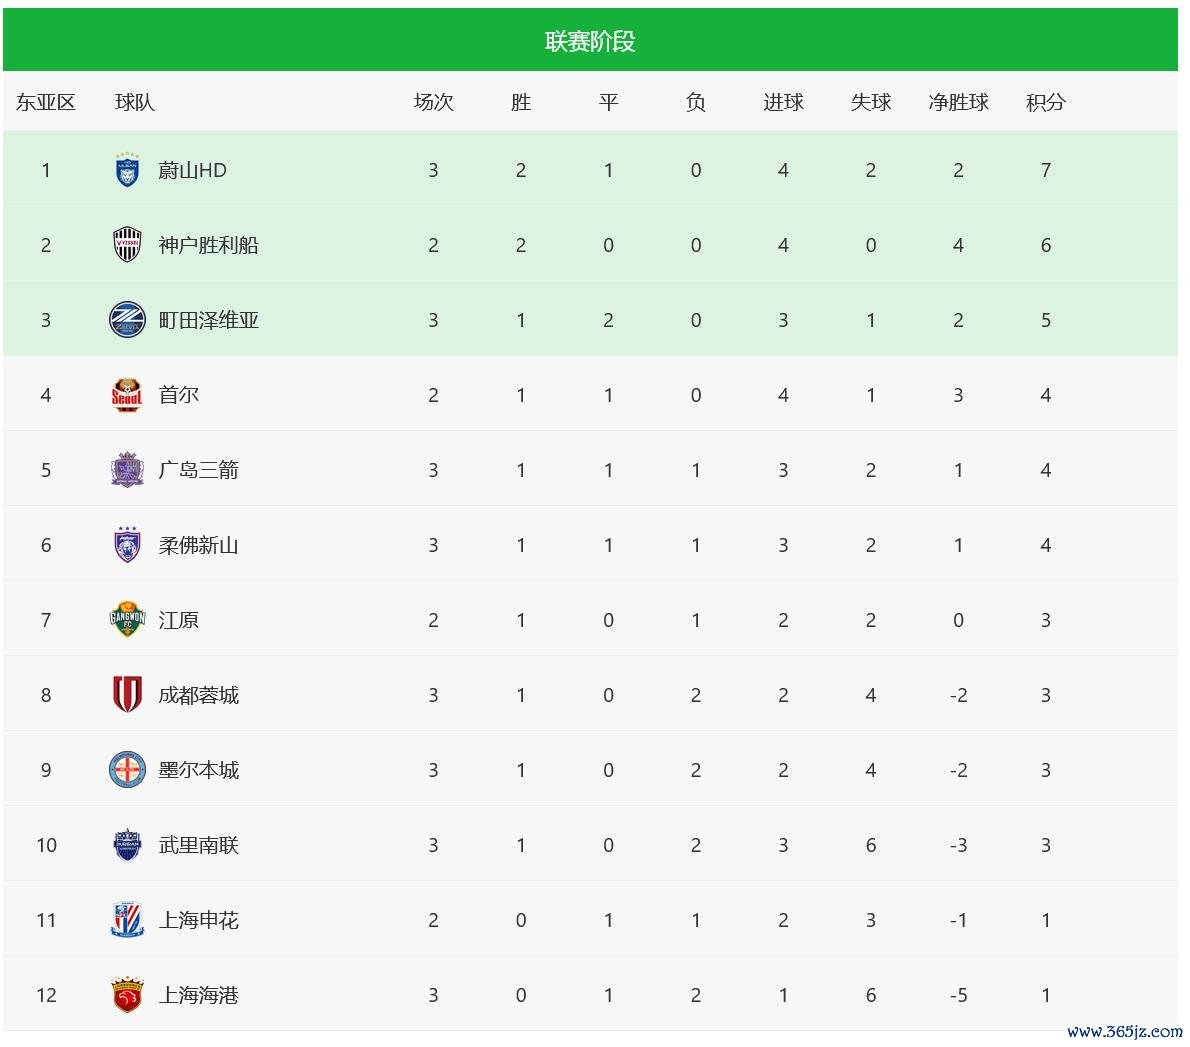Click the Ulsan HD team logo
1190x1047 pixels.
point(127,170)
